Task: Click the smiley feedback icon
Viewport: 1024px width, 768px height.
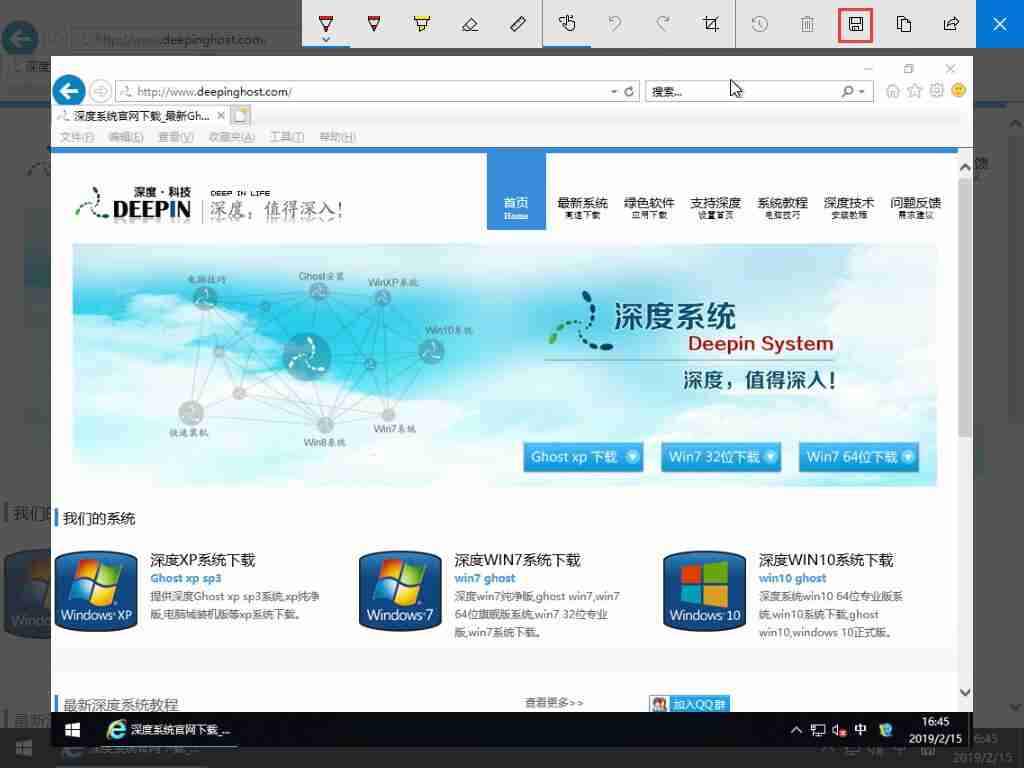Action: (958, 90)
